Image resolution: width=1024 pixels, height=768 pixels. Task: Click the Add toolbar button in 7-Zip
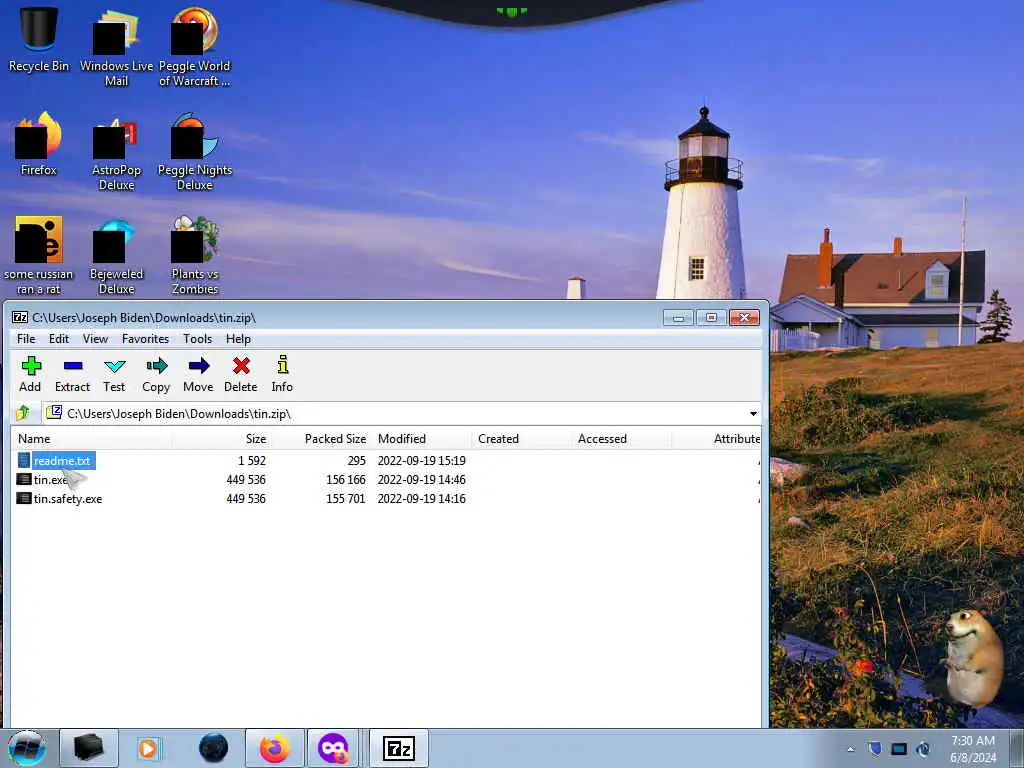pyautogui.click(x=30, y=374)
